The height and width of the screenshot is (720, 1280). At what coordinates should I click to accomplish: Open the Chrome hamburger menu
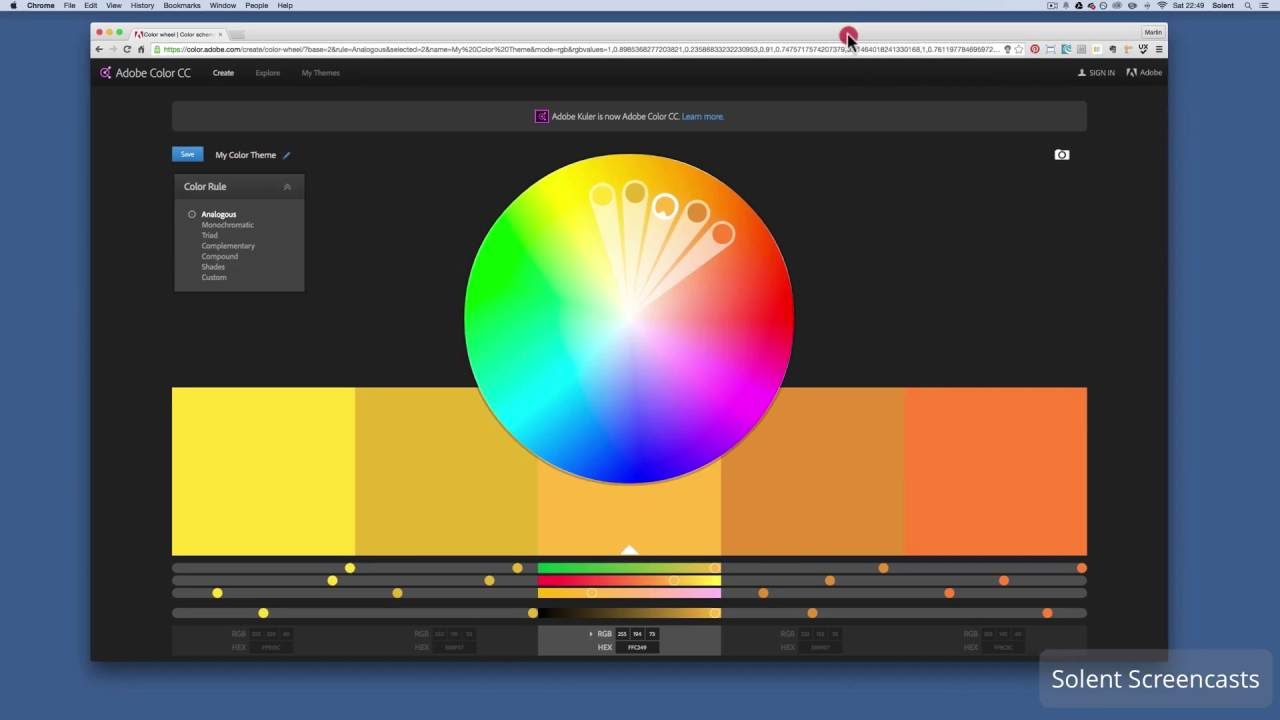[1159, 49]
